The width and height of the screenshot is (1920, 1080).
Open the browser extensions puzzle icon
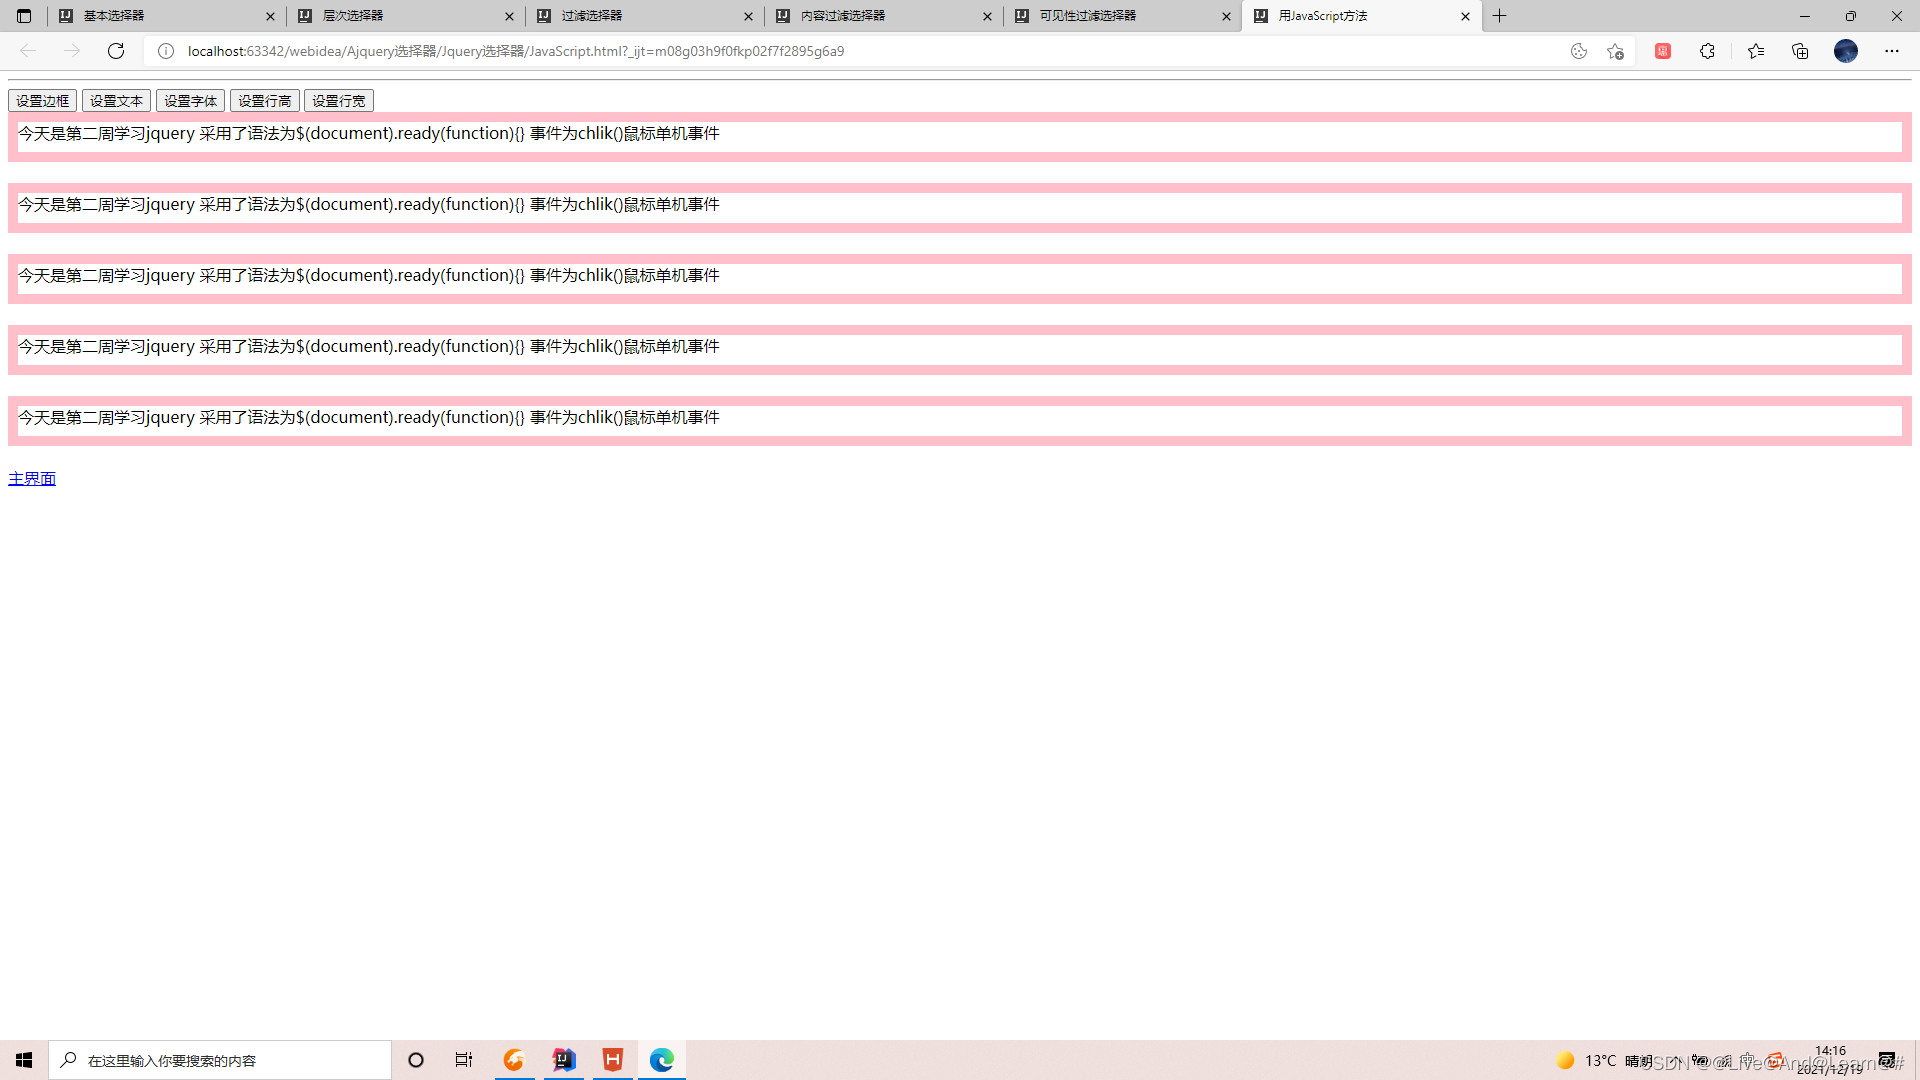[x=1707, y=51]
